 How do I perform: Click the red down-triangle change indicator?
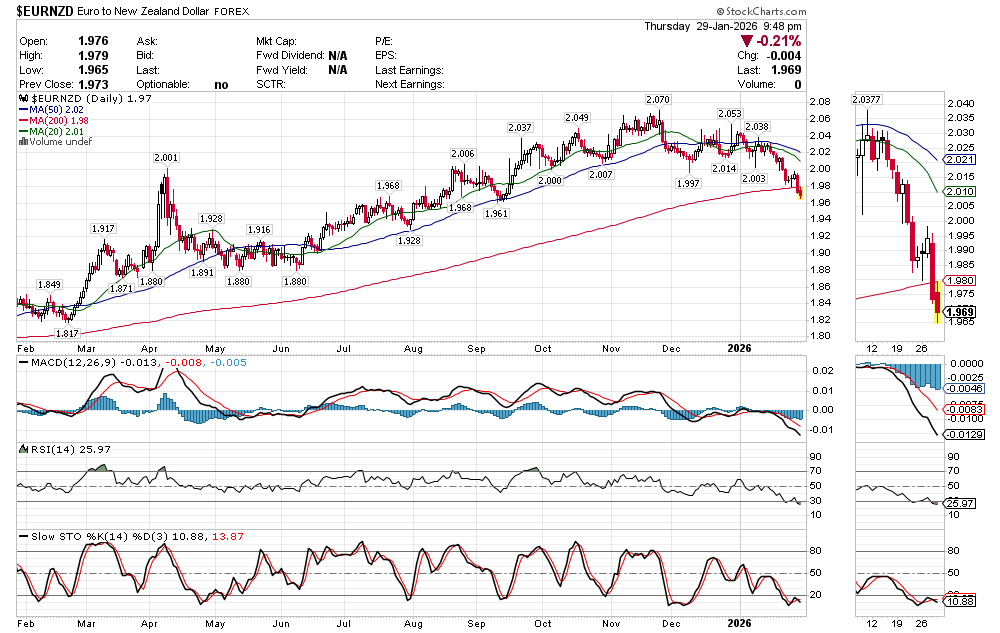pos(745,41)
